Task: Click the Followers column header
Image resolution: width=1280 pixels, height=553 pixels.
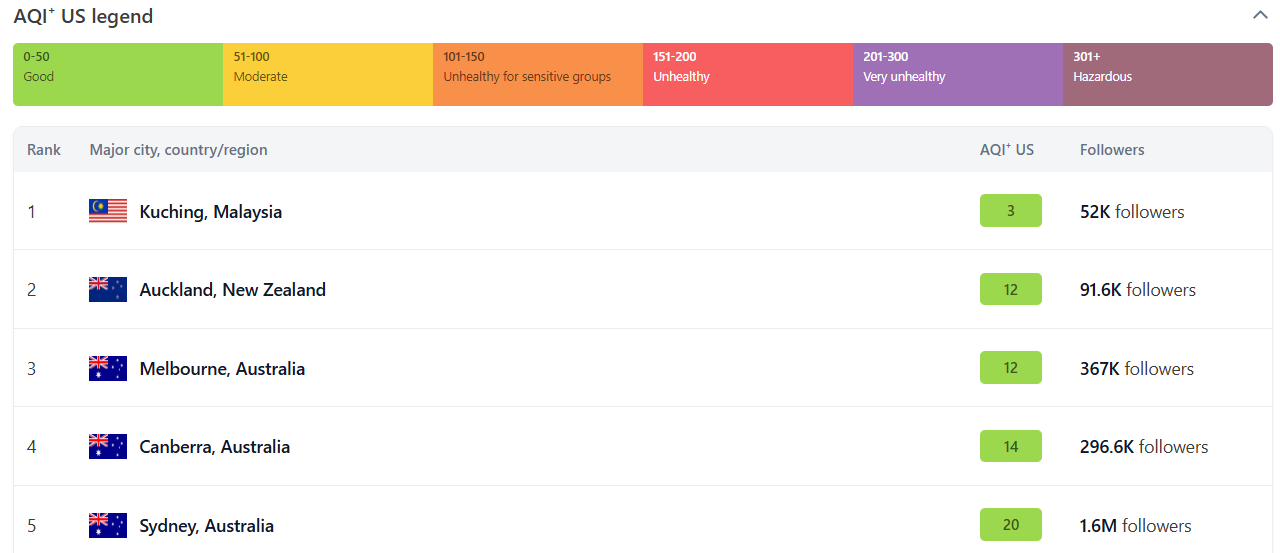Action: pyautogui.click(x=1112, y=150)
